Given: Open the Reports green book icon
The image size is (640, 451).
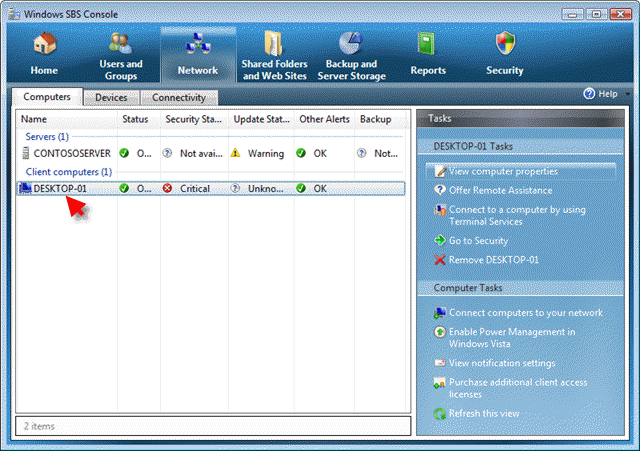Looking at the screenshot, I should (x=427, y=44).
